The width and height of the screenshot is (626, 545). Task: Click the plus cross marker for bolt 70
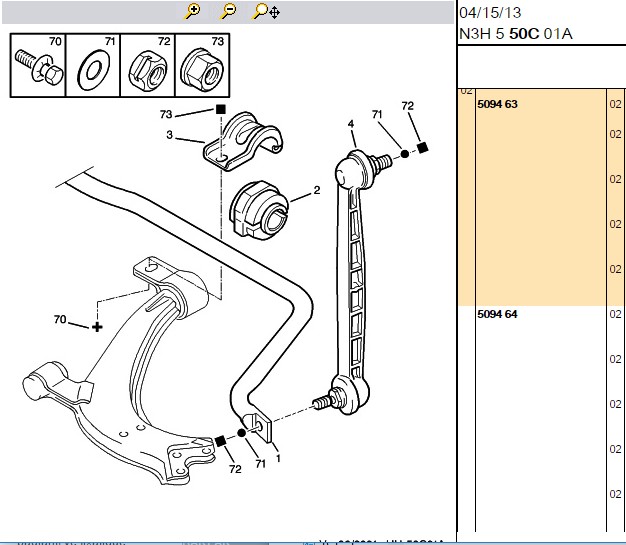pos(97,327)
